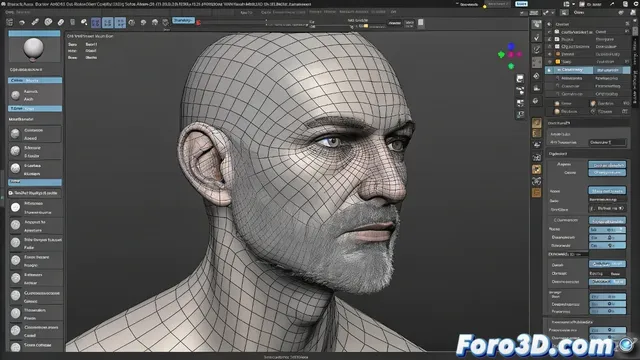Image resolution: width=640 pixels, height=360 pixels.
Task: Click the first orange icon in right tool strip
Action: point(537,123)
